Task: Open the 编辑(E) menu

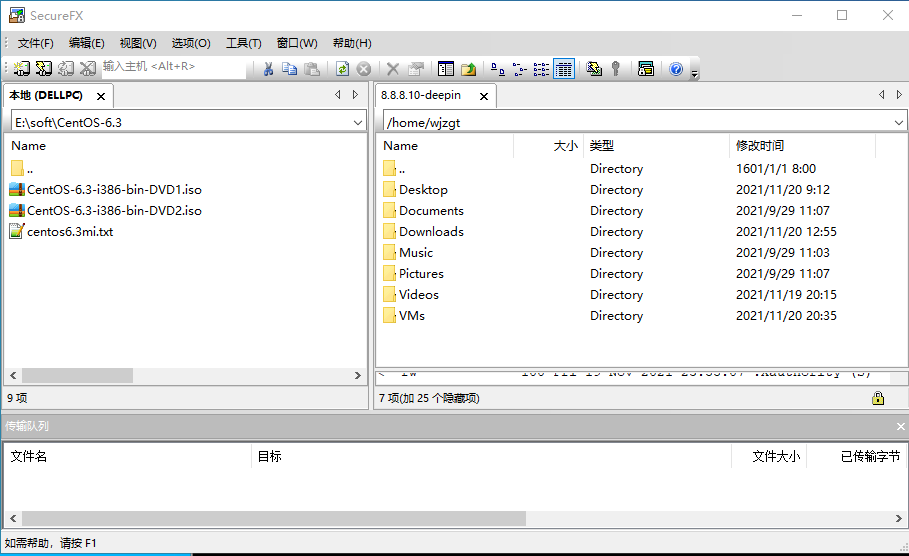Action: click(86, 43)
